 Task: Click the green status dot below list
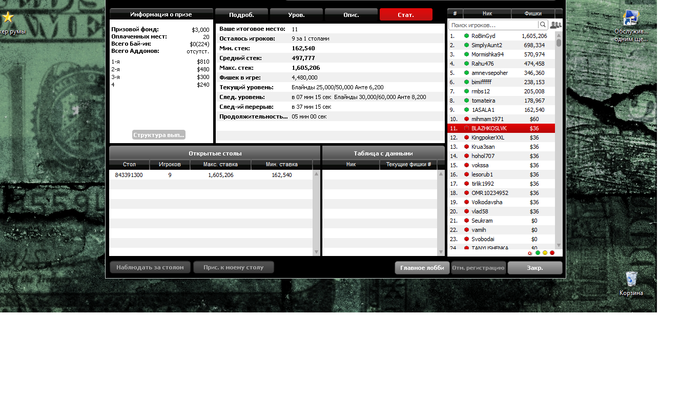click(538, 253)
